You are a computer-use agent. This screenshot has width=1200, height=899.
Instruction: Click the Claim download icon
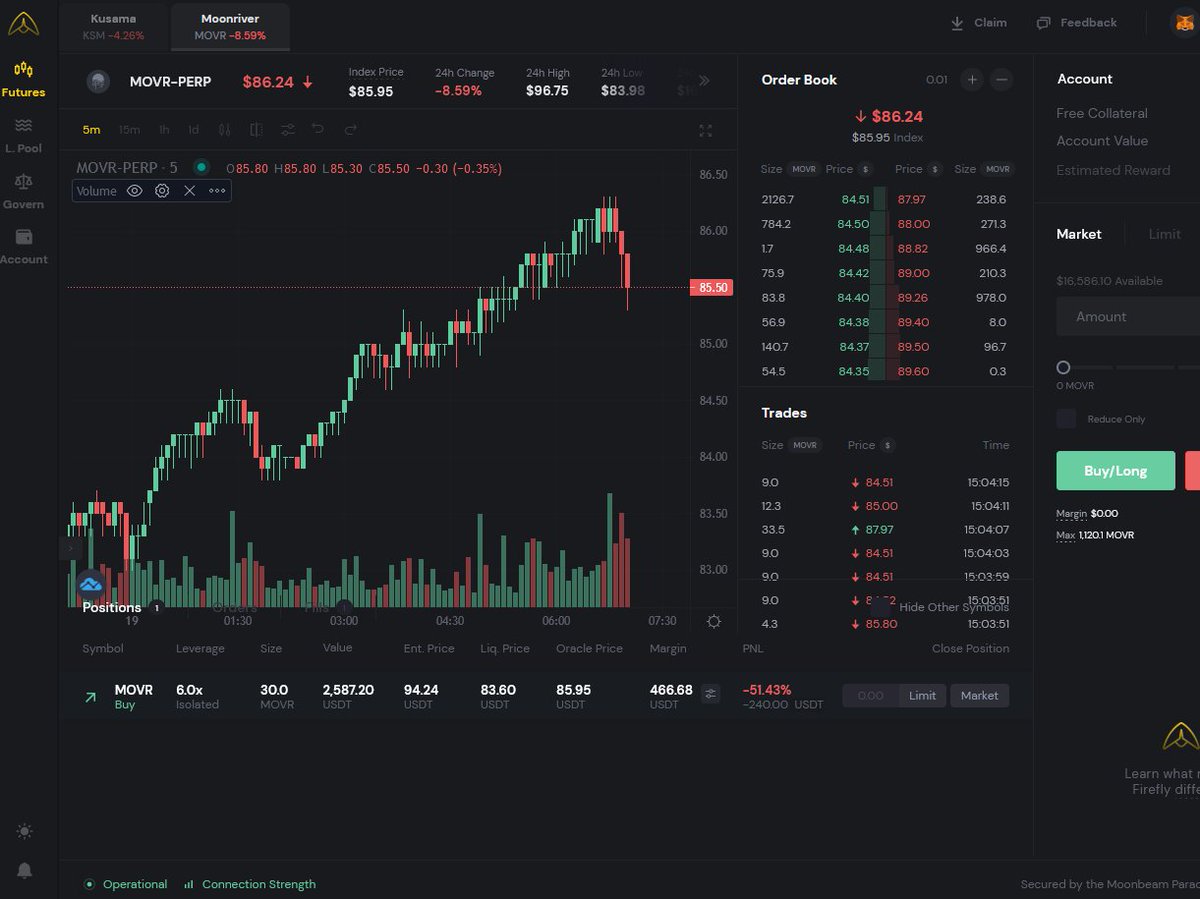pos(957,22)
